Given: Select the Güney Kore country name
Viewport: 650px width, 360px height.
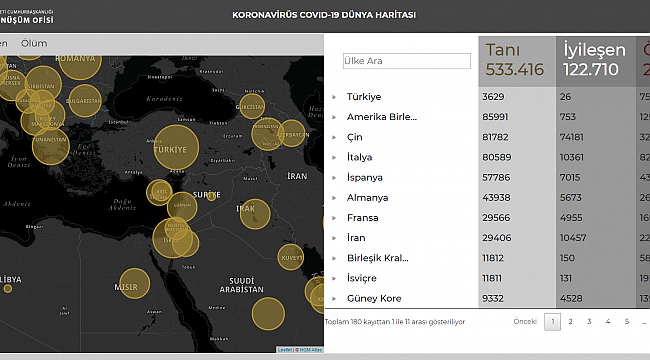Looking at the screenshot, I should tap(374, 299).
